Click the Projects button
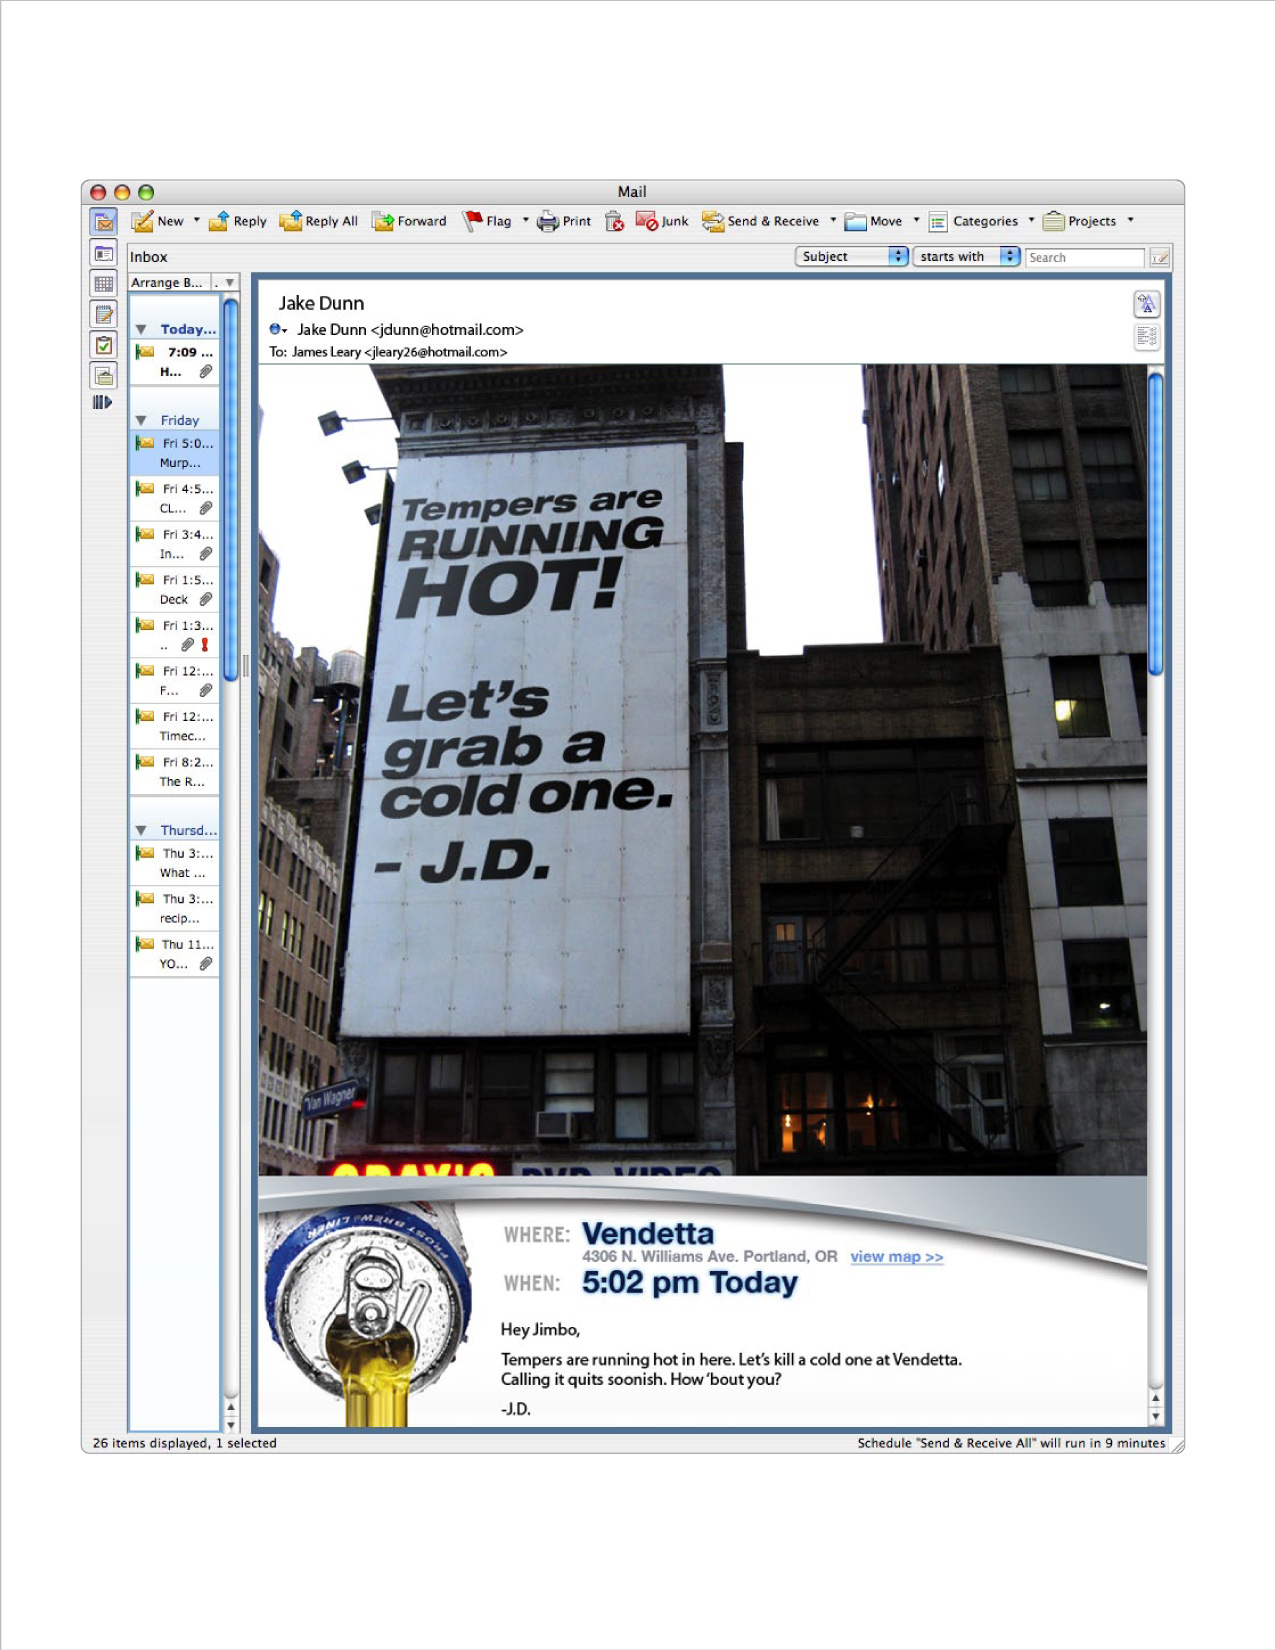Image resolution: width=1275 pixels, height=1650 pixels. click(x=1080, y=221)
